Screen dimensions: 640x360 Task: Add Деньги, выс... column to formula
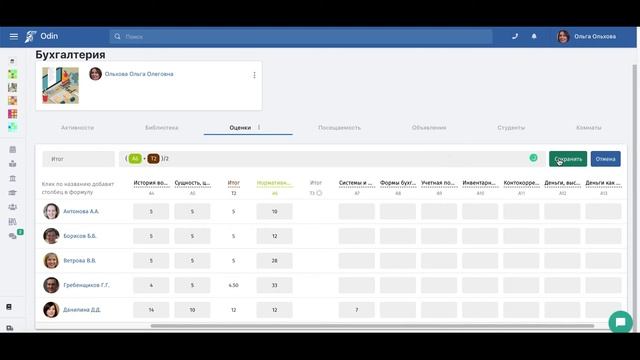[x=562, y=183]
